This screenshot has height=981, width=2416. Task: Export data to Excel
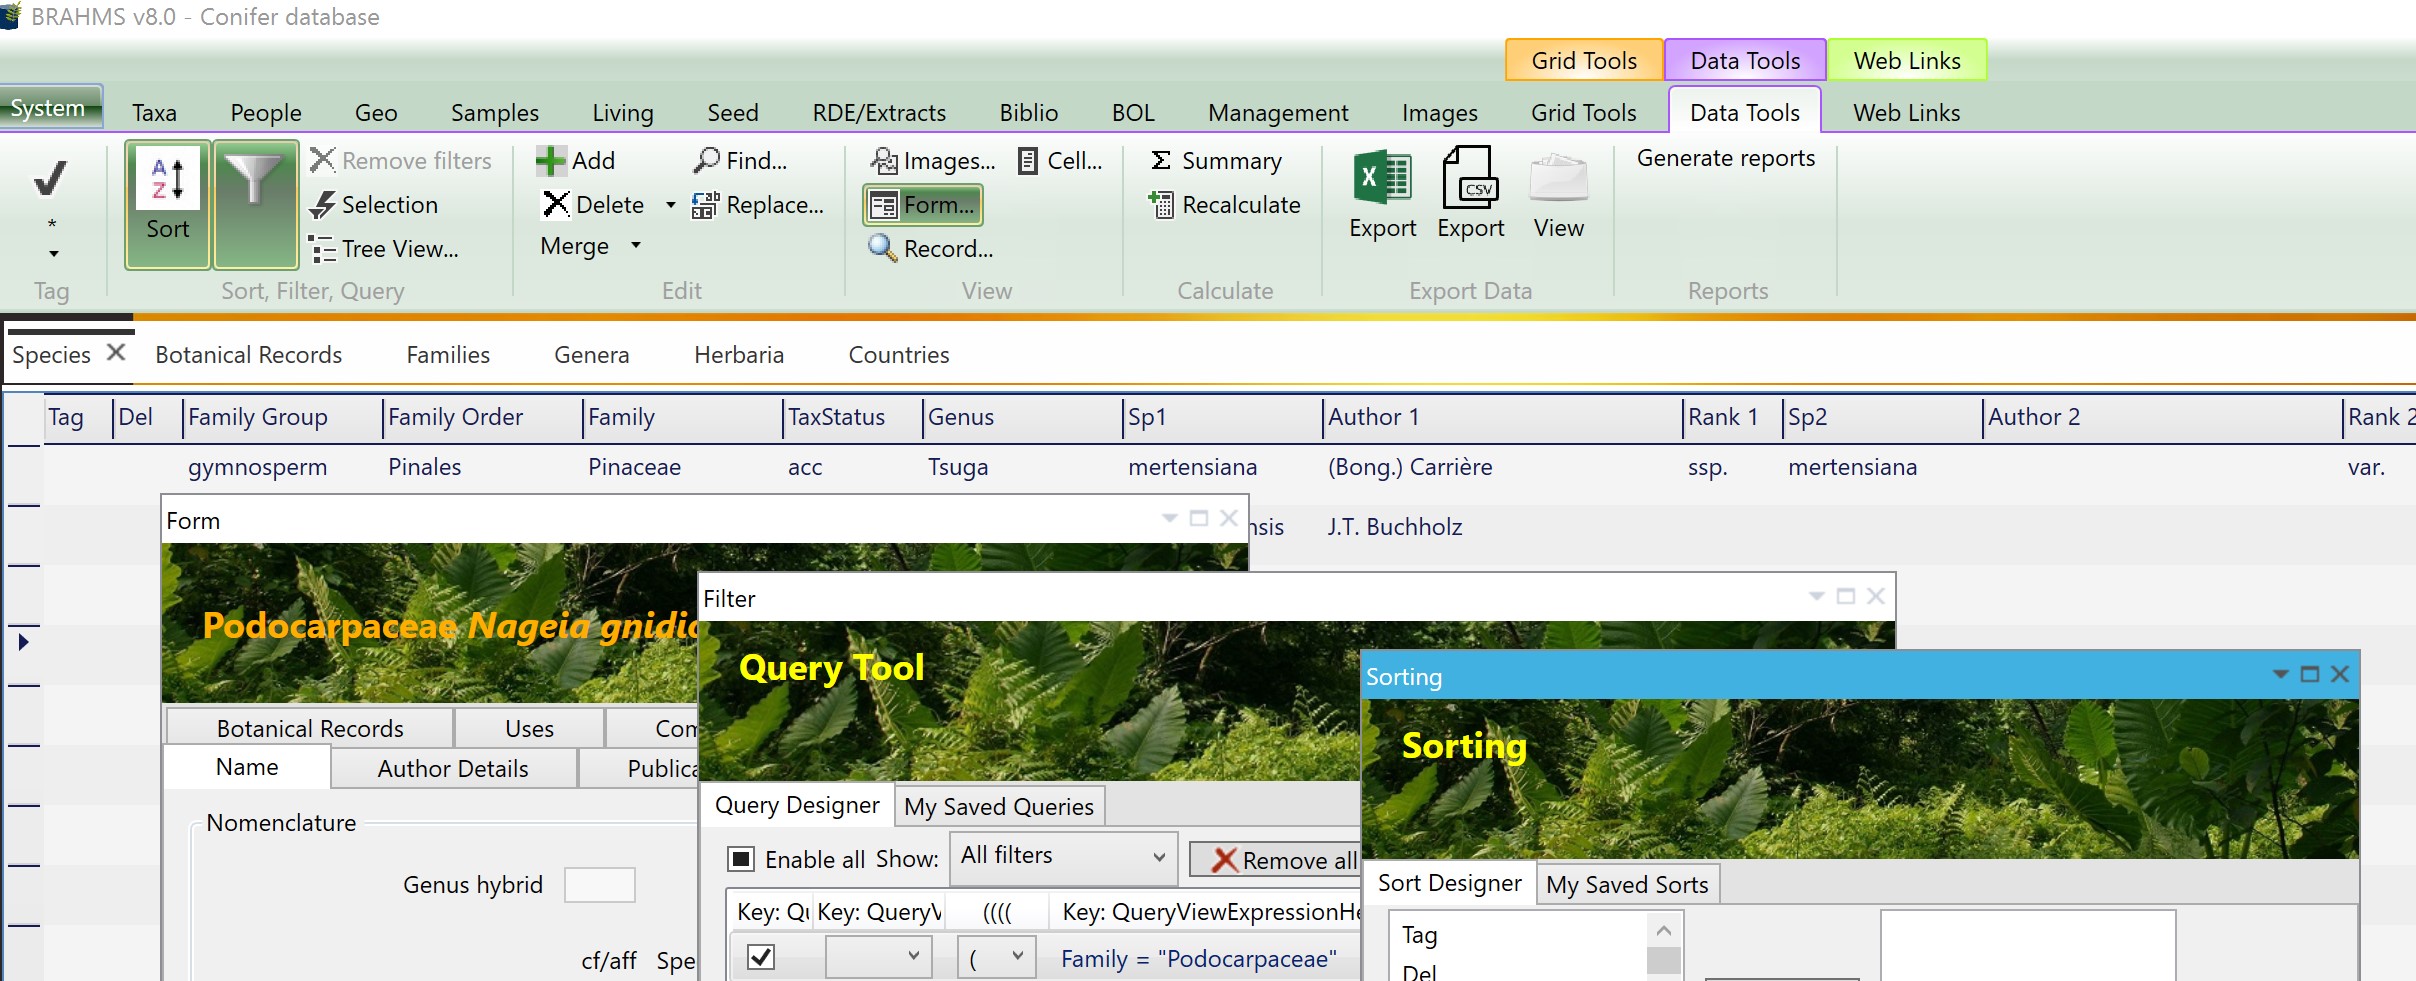1382,195
